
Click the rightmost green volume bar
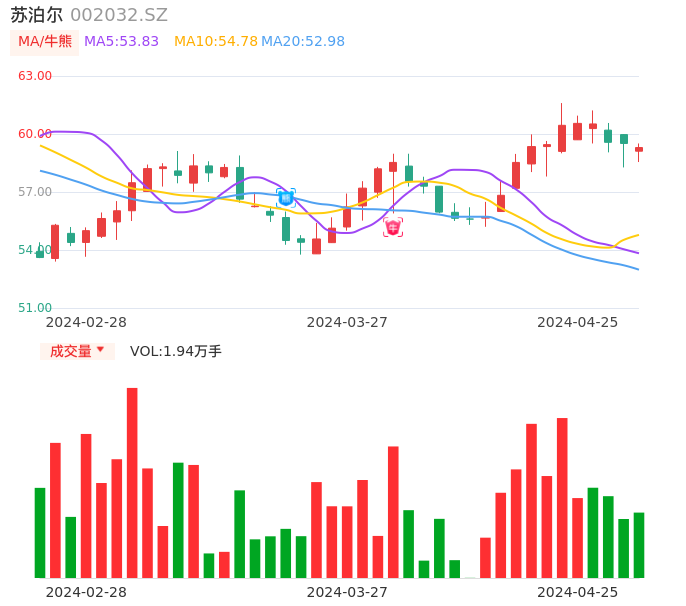click(x=639, y=545)
